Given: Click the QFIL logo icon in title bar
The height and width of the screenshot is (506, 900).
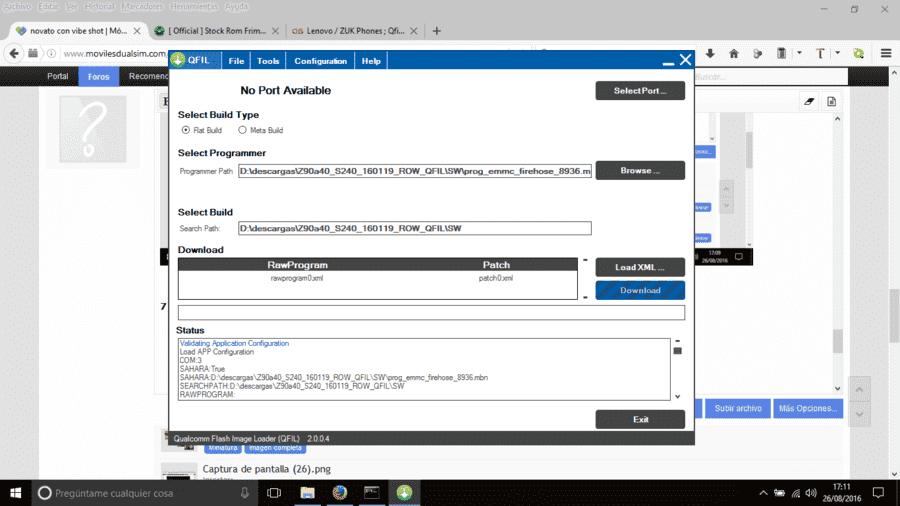Looking at the screenshot, I should click(x=178, y=60).
